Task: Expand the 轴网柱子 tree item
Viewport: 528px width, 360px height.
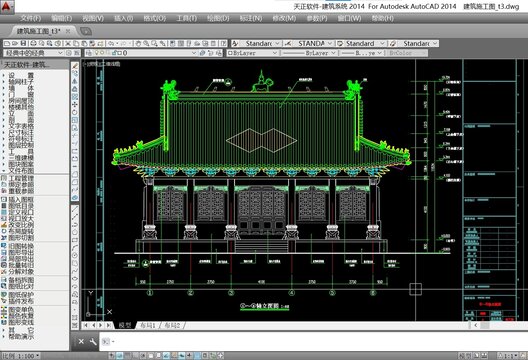Action: (x=21, y=82)
